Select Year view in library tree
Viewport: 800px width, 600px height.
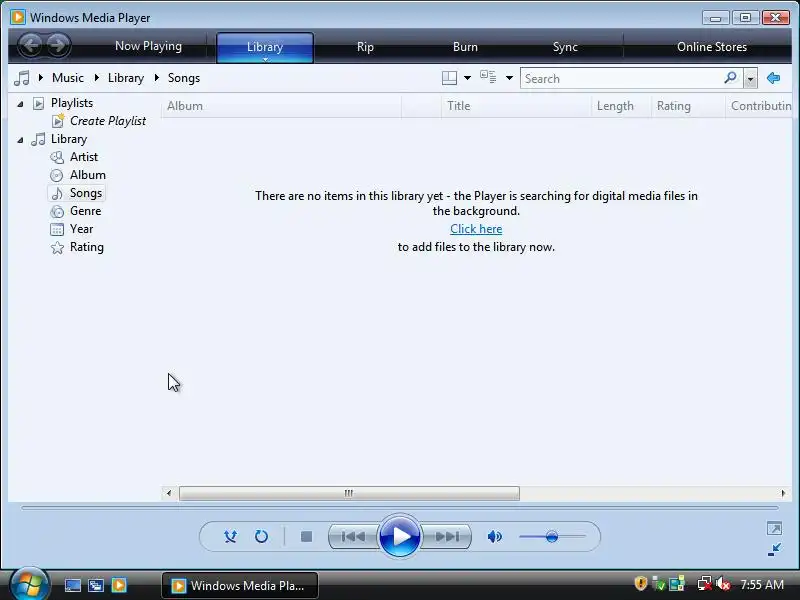81,229
